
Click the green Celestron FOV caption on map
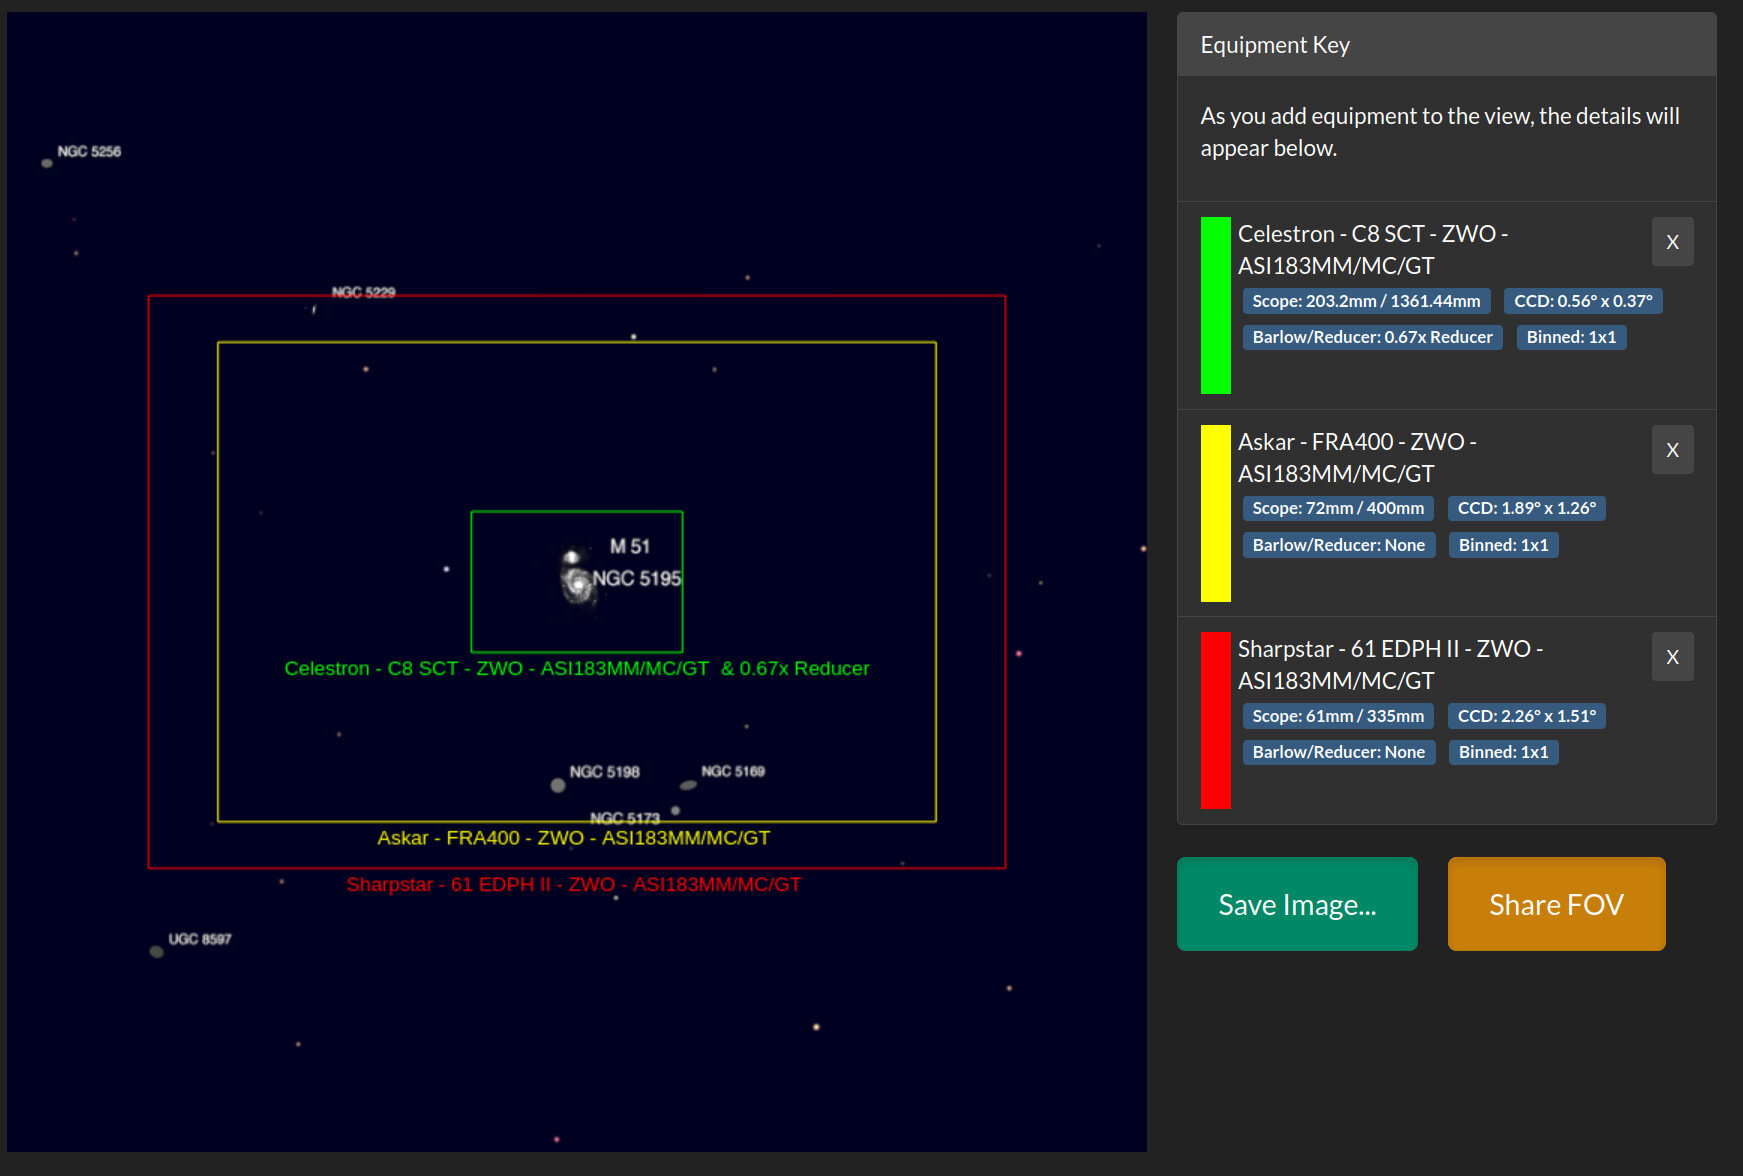[x=577, y=669]
